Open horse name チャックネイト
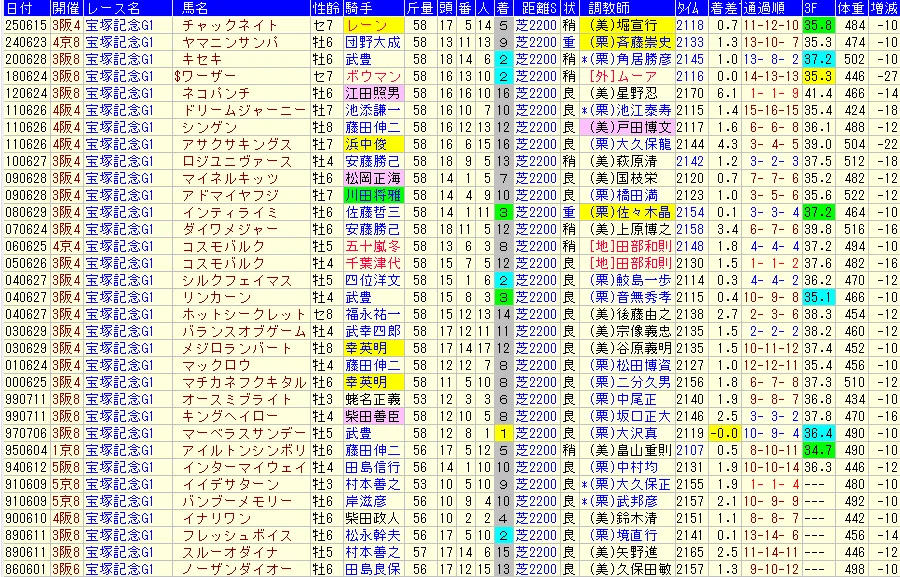 click(230, 25)
